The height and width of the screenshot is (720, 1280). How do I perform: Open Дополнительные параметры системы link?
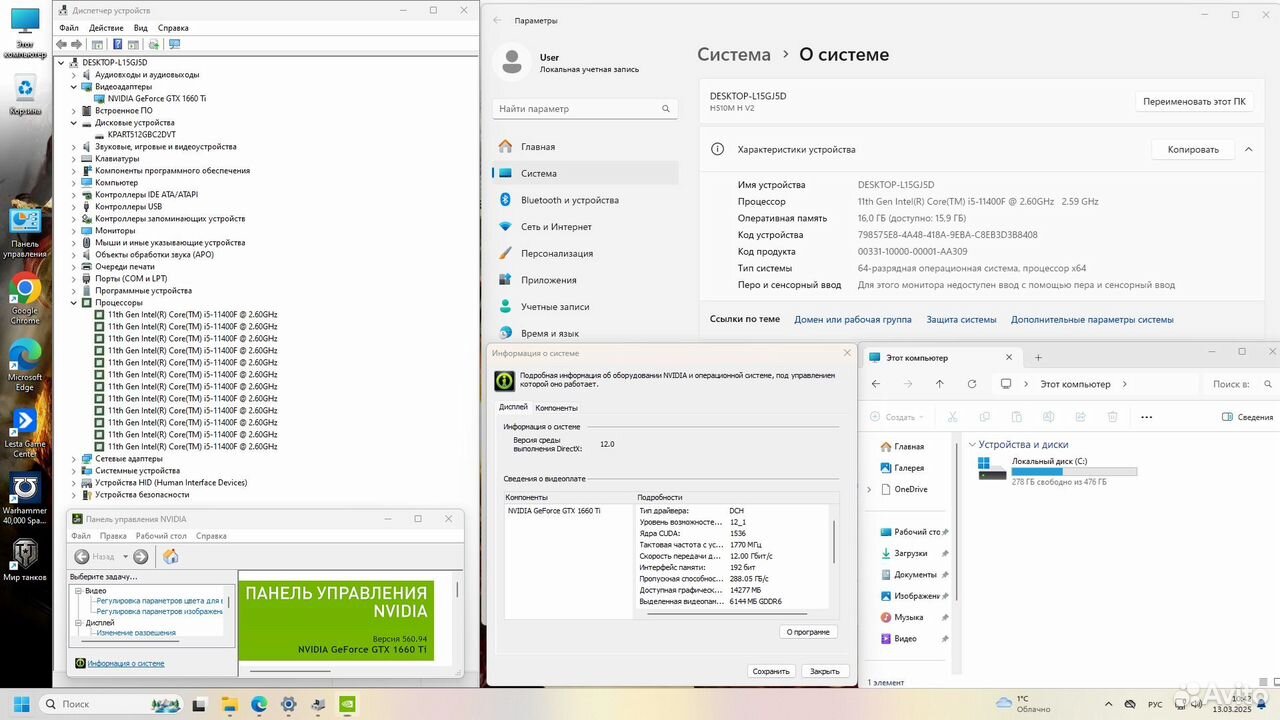(1092, 320)
